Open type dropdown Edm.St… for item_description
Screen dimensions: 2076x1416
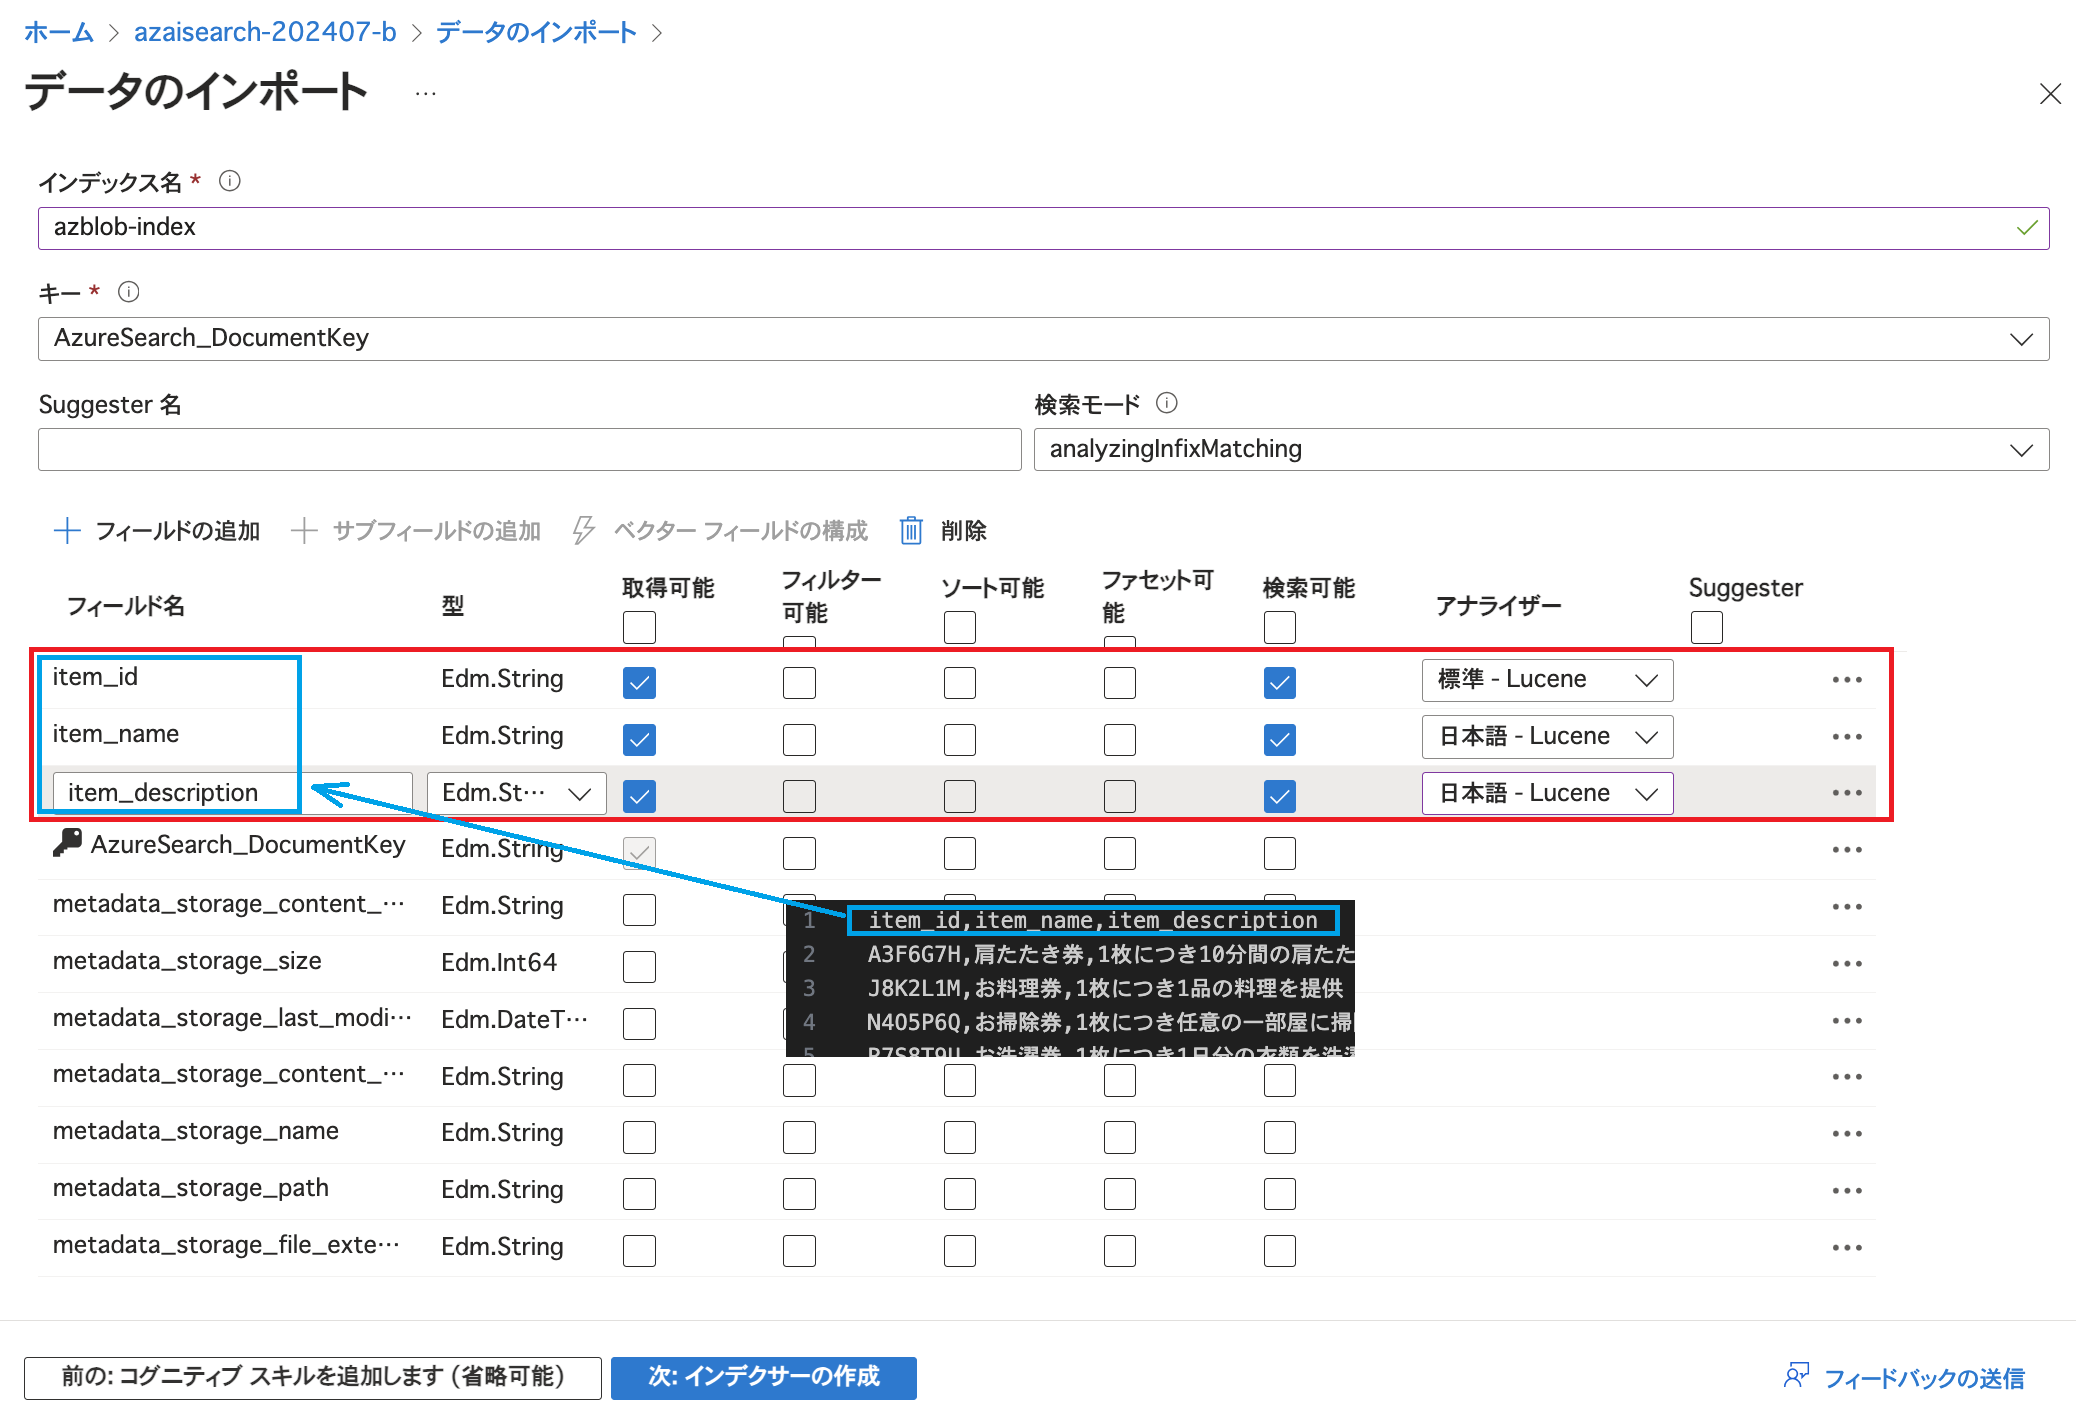516,793
